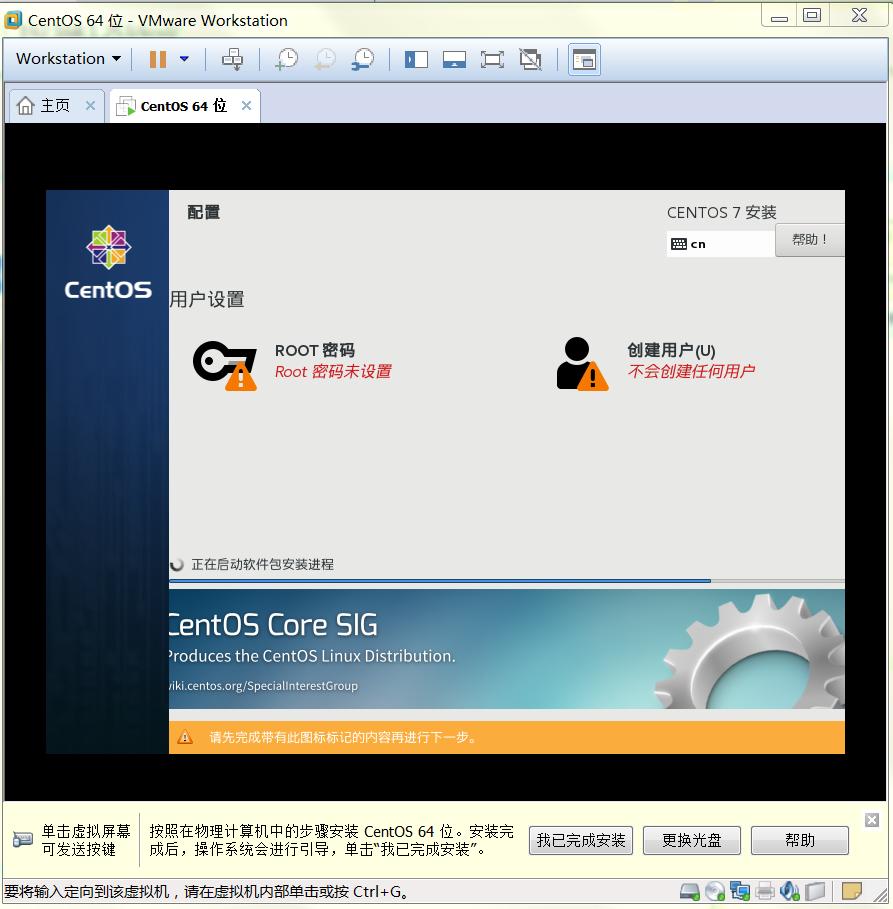The image size is (893, 909).
Task: Click the sound card status icon
Action: coord(790,890)
